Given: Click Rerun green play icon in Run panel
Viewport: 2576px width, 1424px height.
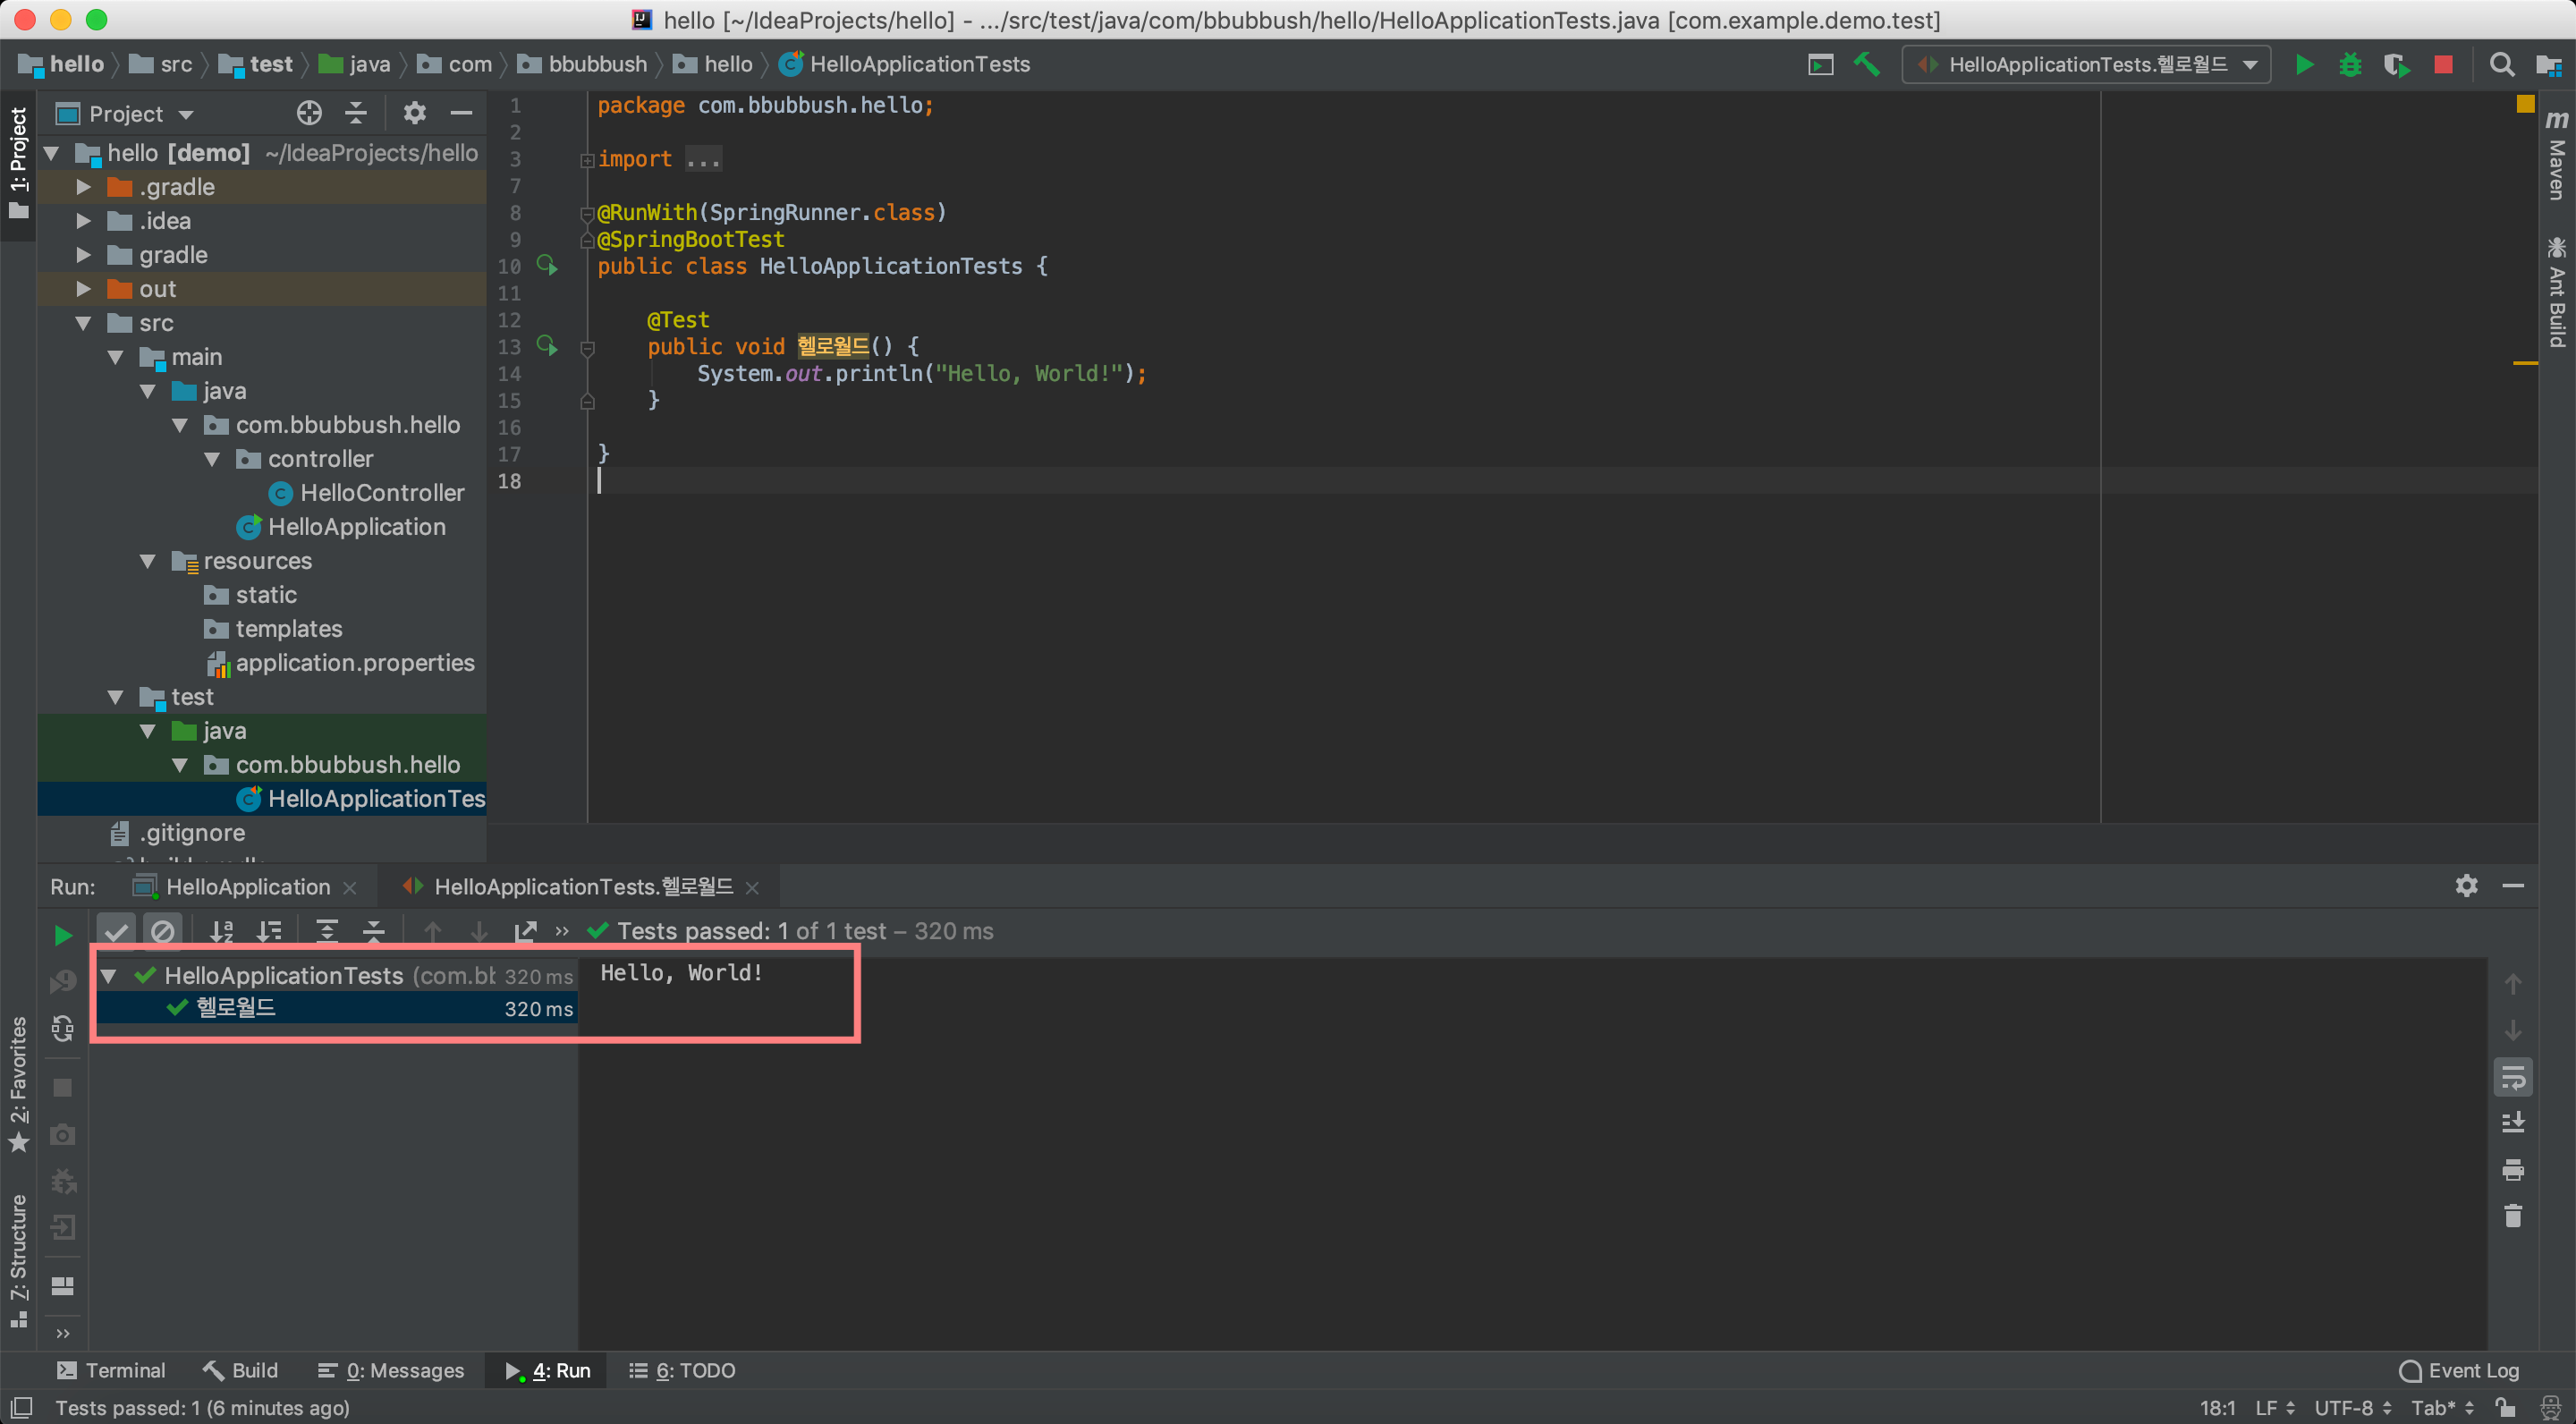Looking at the screenshot, I should [63, 934].
